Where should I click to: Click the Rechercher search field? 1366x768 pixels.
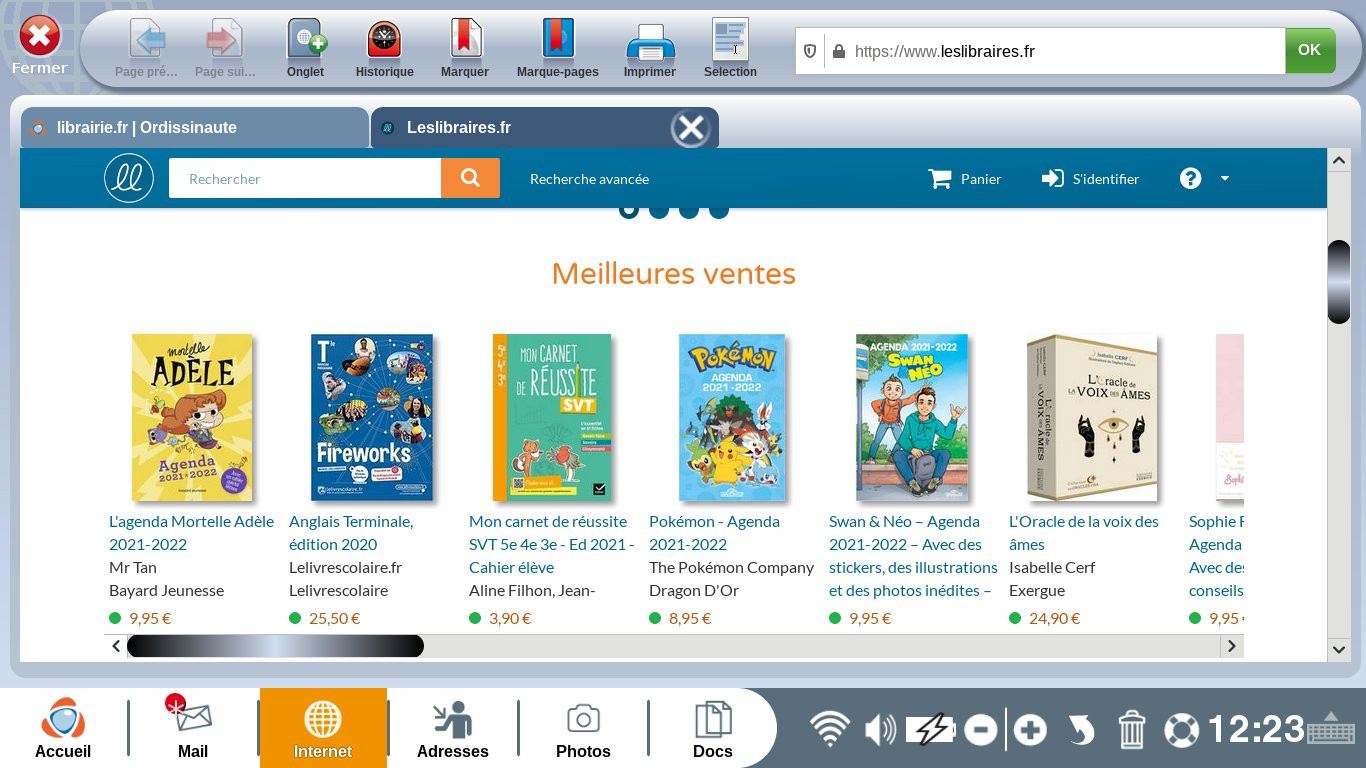(305, 178)
